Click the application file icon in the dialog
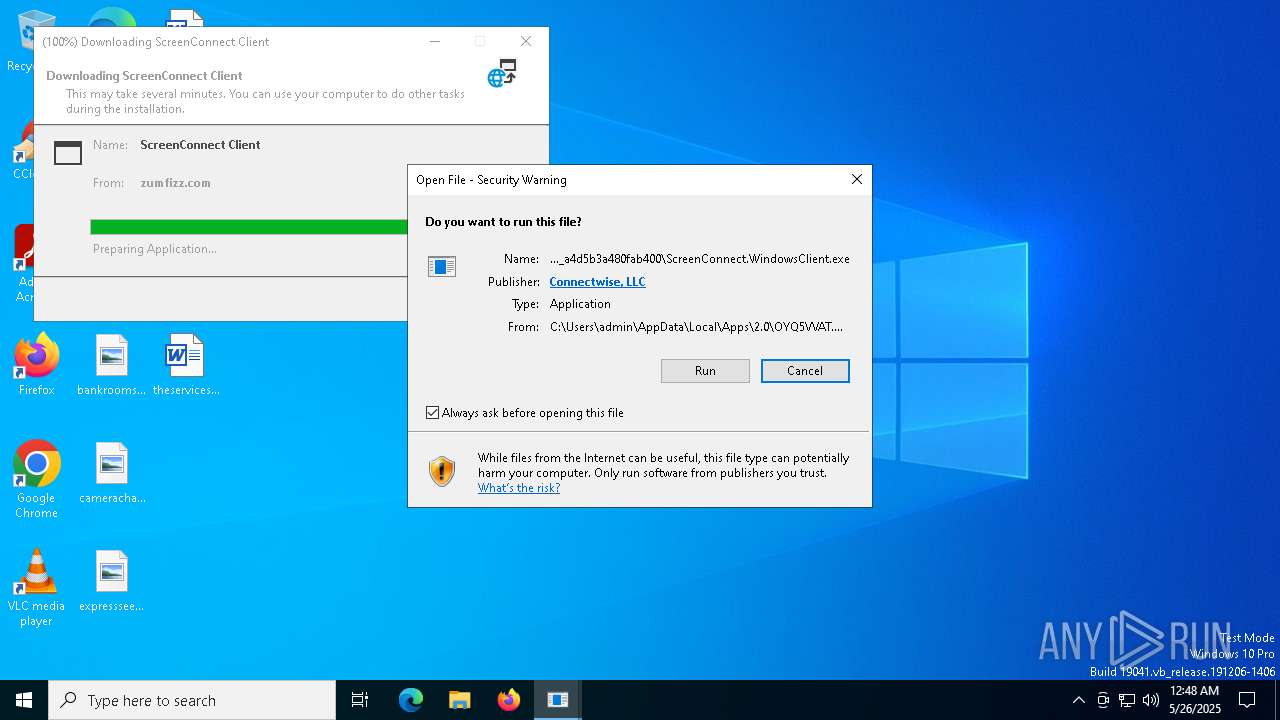This screenshot has height=720, width=1280. pos(442,267)
